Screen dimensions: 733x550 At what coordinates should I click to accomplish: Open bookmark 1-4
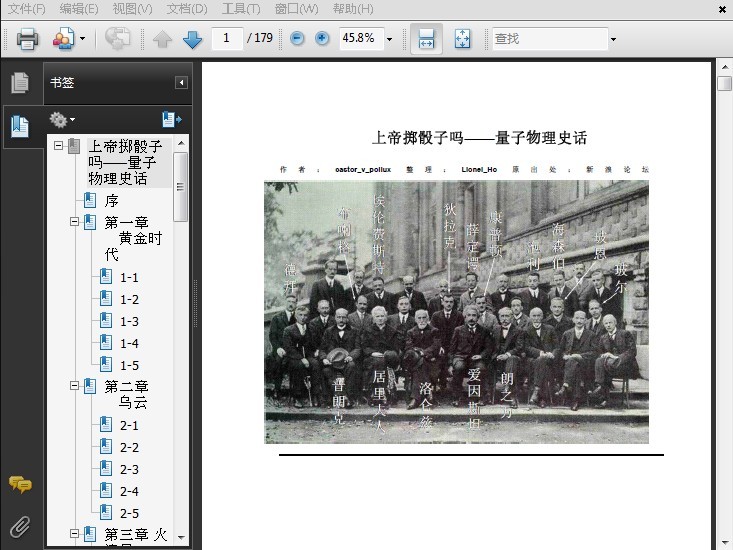[129, 343]
